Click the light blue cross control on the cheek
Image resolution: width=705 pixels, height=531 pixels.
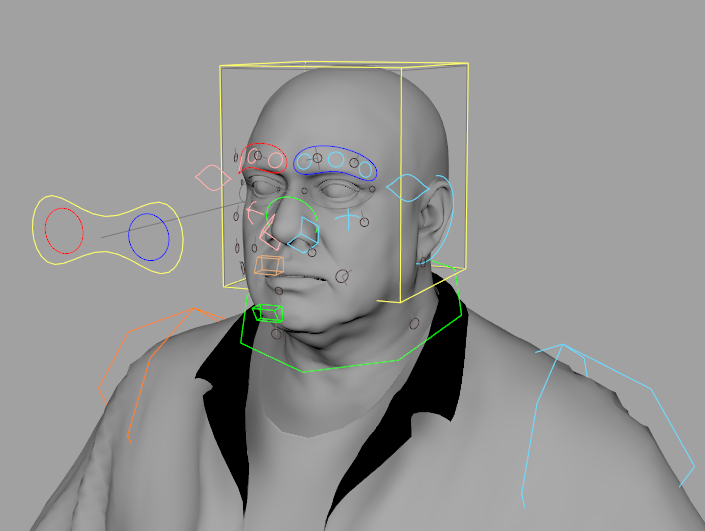pyautogui.click(x=346, y=217)
